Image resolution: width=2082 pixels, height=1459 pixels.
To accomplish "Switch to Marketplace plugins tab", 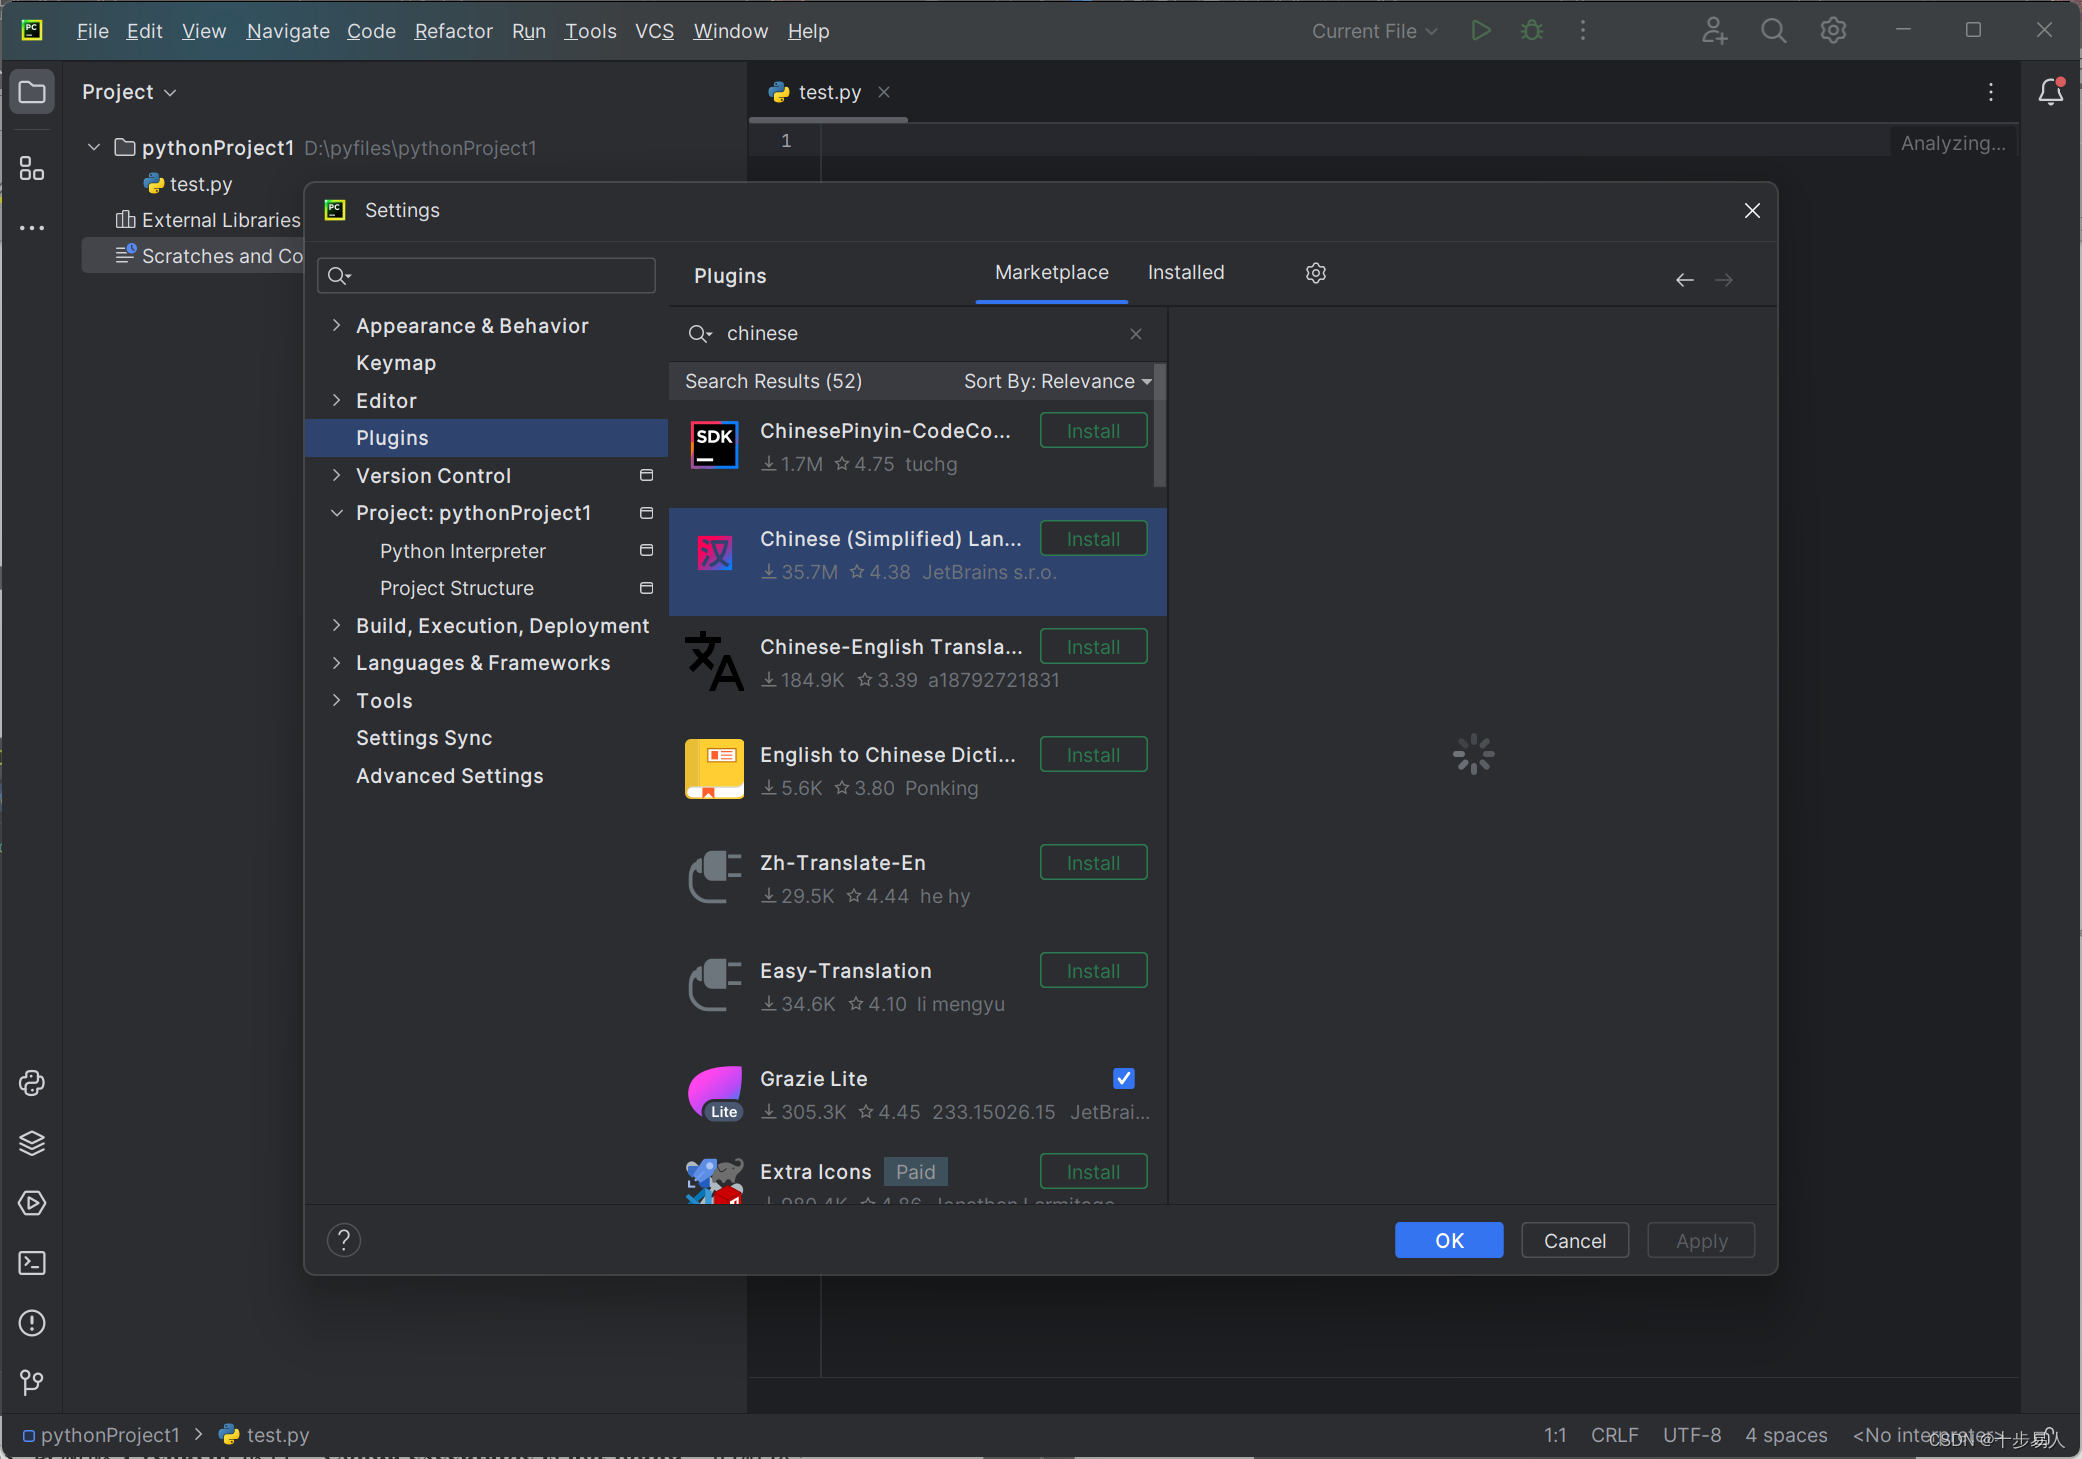I will coord(1050,272).
